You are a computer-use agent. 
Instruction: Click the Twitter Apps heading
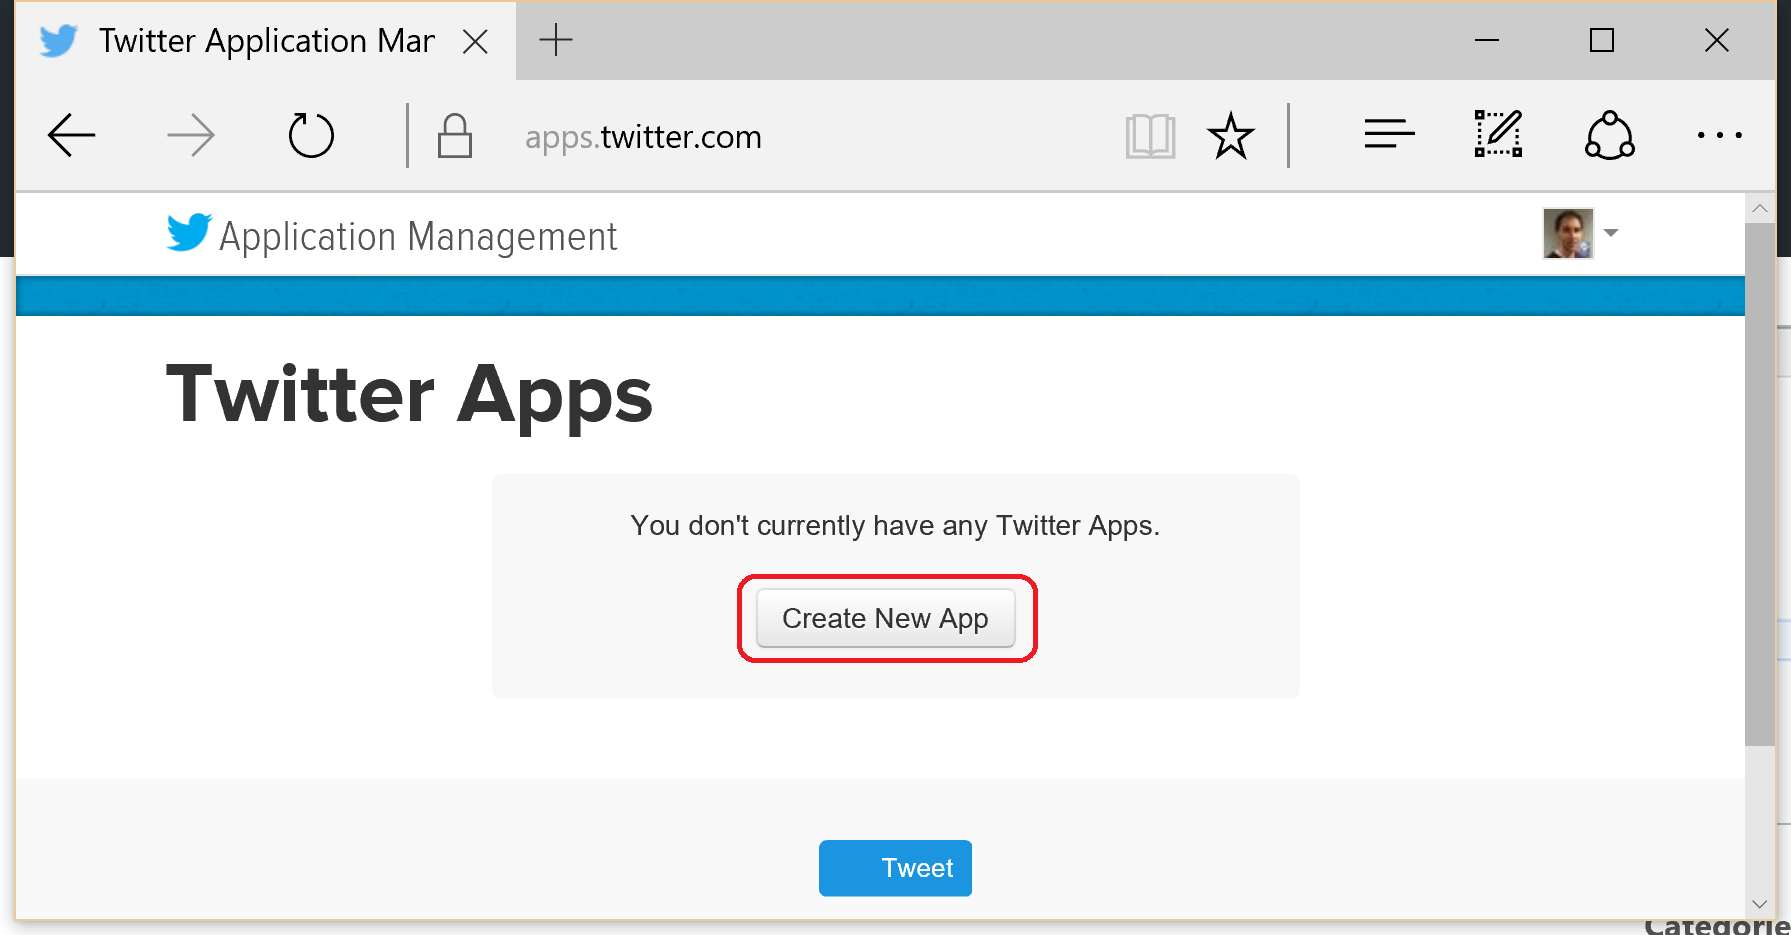click(409, 396)
